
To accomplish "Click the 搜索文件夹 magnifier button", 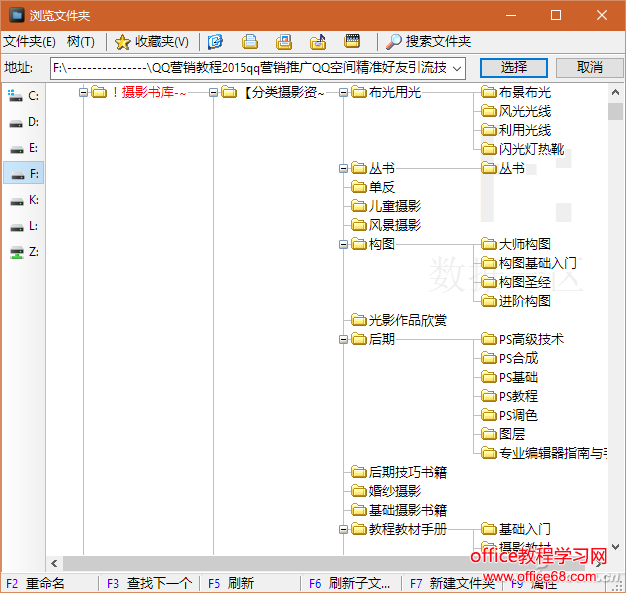I will 428,42.
